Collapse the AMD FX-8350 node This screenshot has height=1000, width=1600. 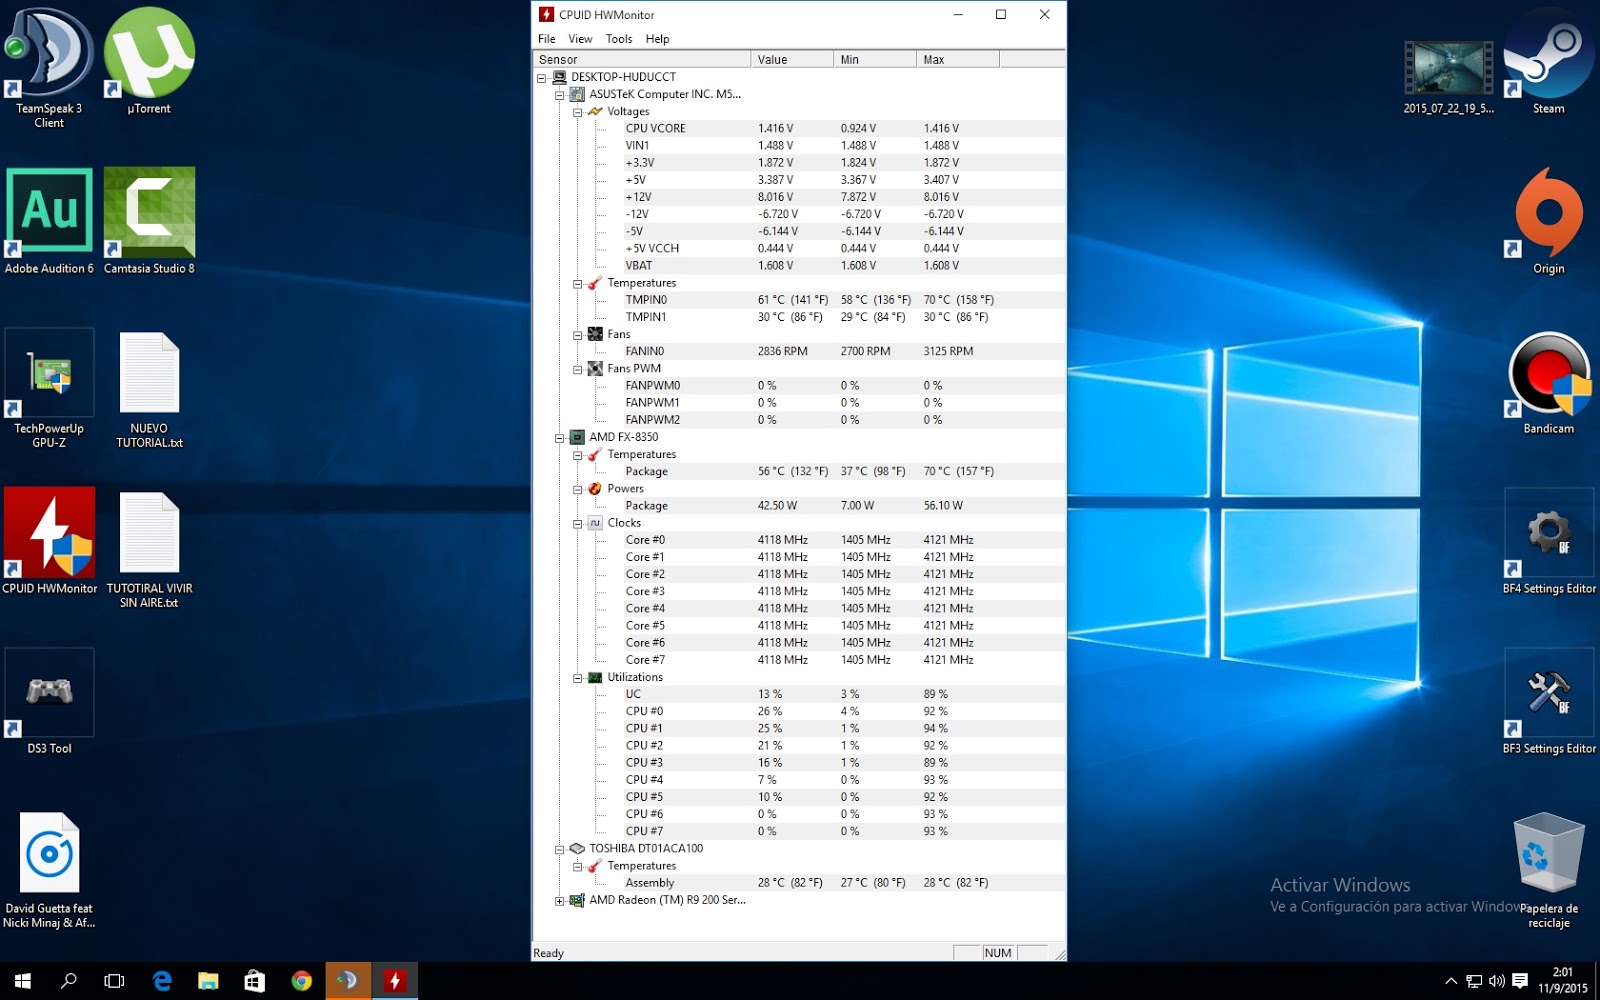(x=560, y=437)
